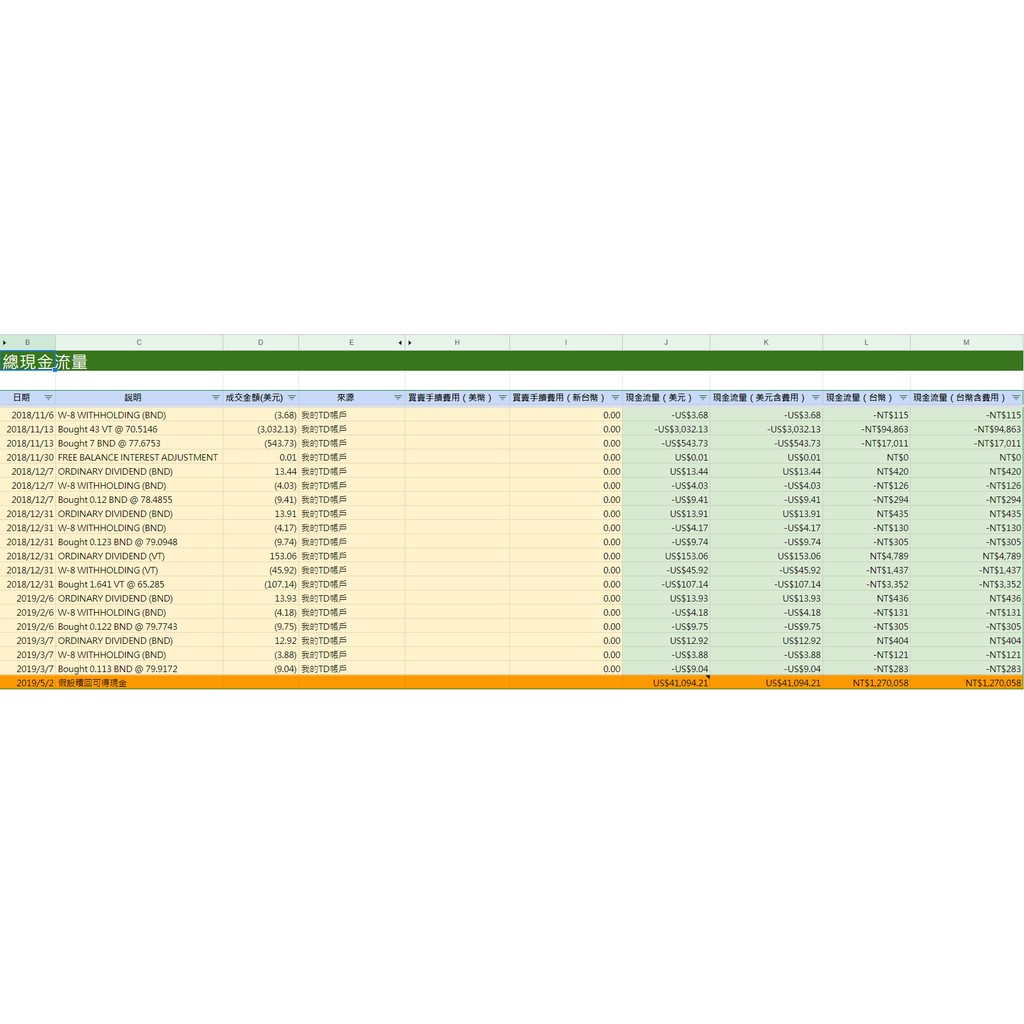Expand hidden columns arrow left of column H
The image size is (1024, 1024).
point(410,343)
